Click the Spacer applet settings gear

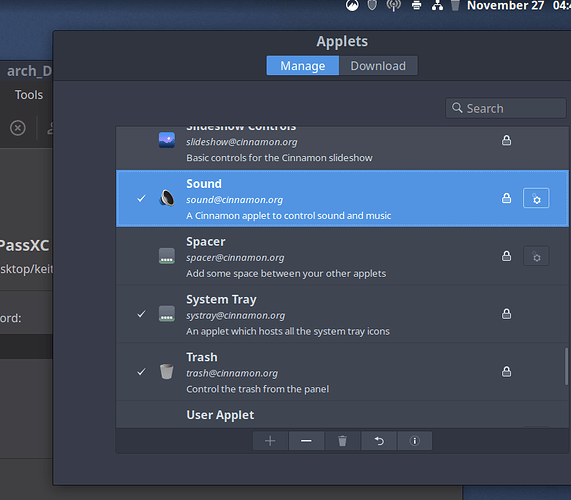536,256
